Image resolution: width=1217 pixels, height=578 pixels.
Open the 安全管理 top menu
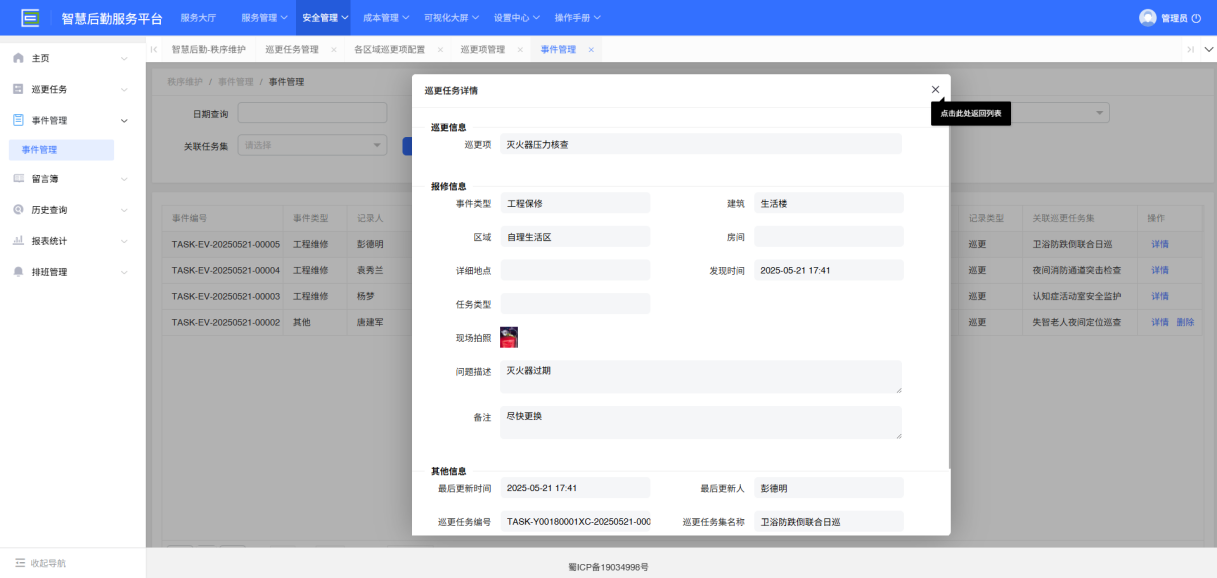click(326, 18)
